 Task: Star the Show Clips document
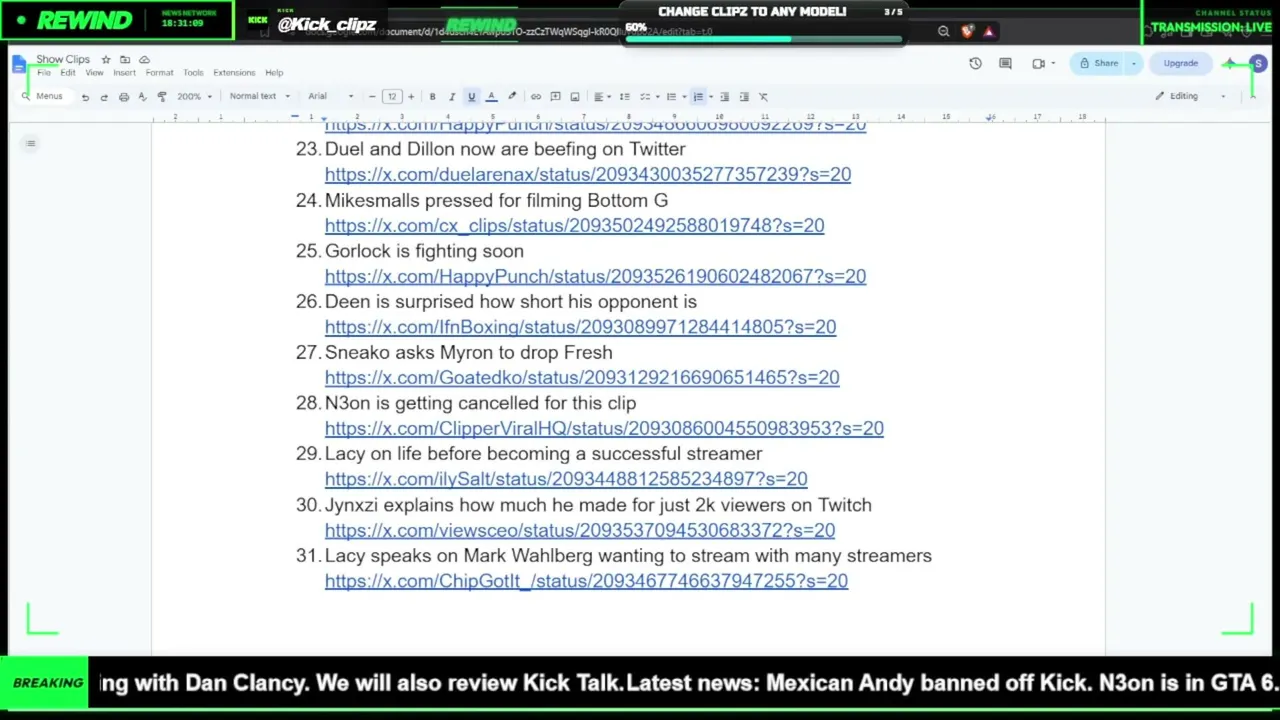click(106, 60)
